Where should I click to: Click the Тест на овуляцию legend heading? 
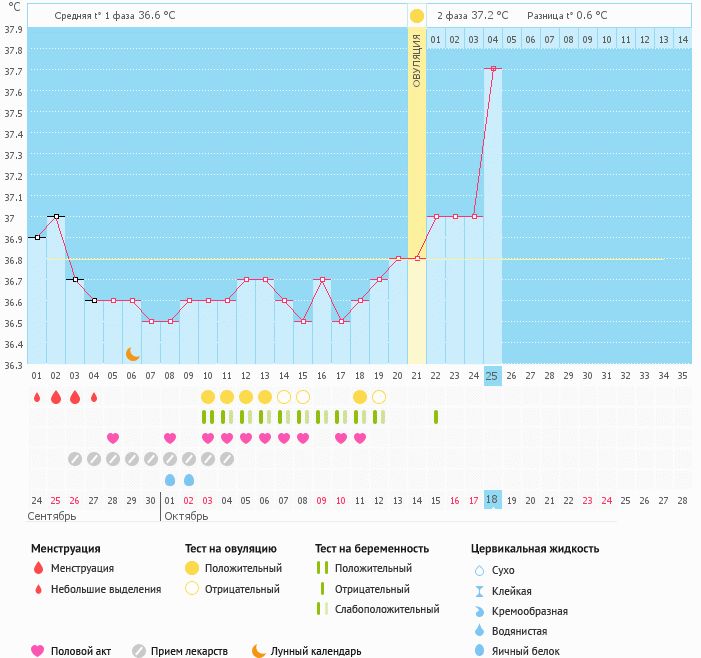click(x=231, y=548)
